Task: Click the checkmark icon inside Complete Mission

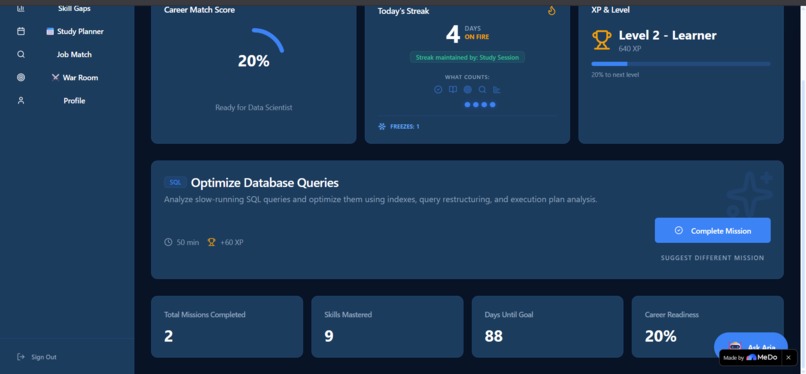Action: point(679,231)
